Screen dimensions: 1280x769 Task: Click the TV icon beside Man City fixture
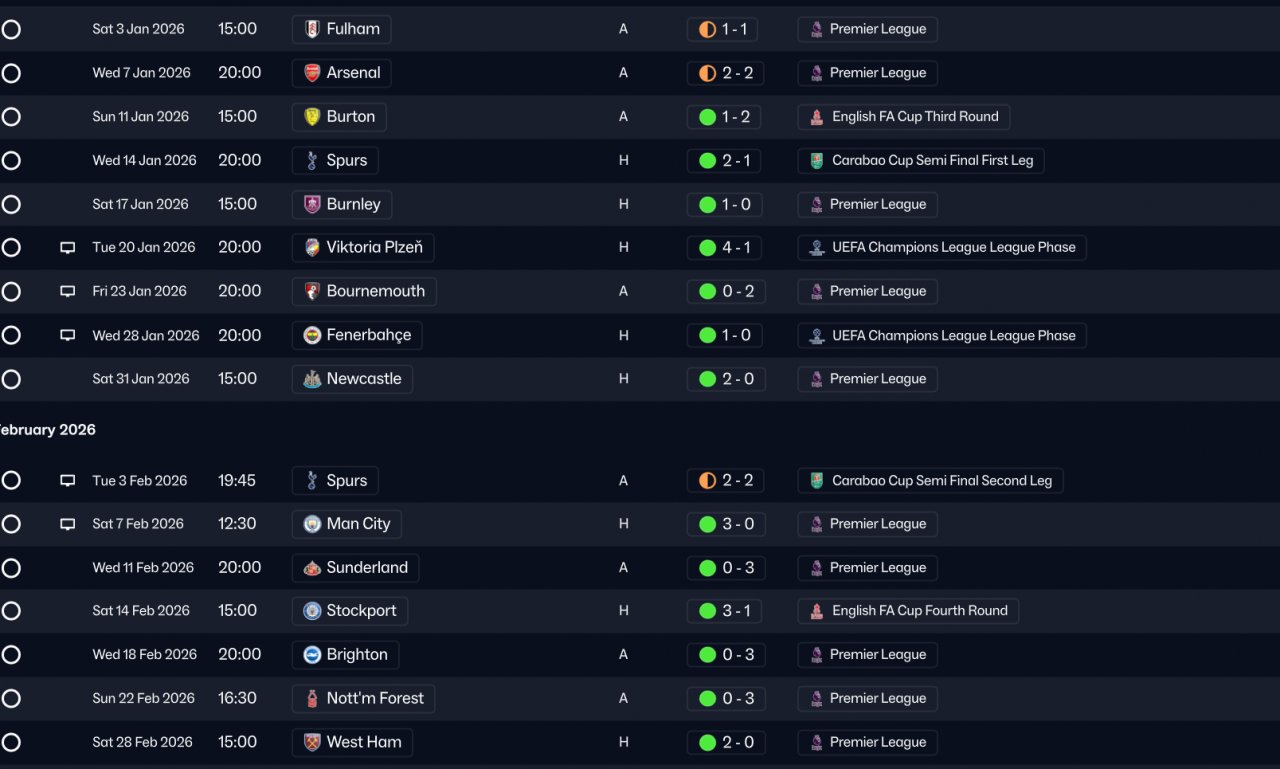tap(68, 524)
